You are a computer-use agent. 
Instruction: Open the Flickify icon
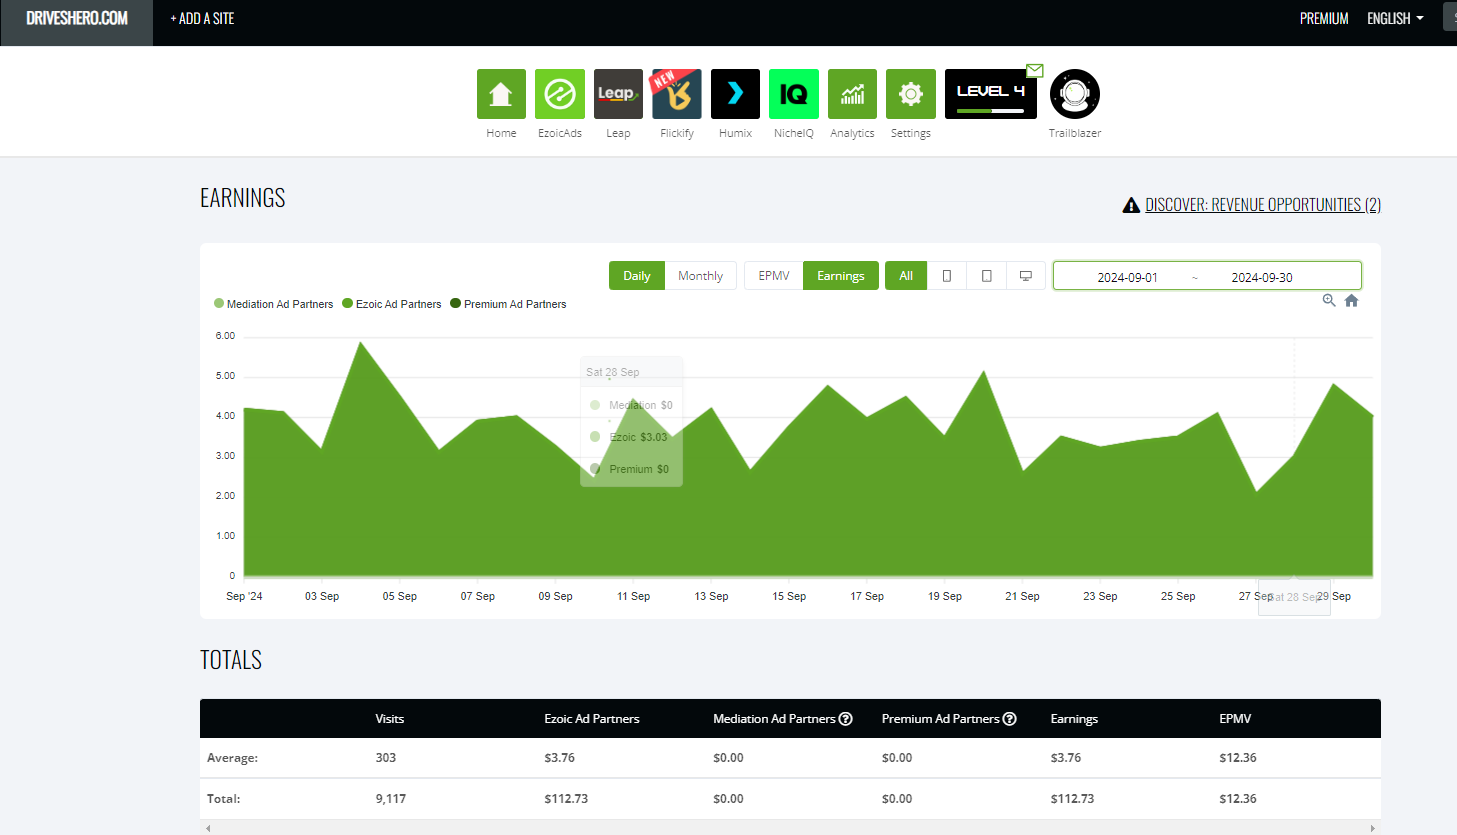click(677, 94)
